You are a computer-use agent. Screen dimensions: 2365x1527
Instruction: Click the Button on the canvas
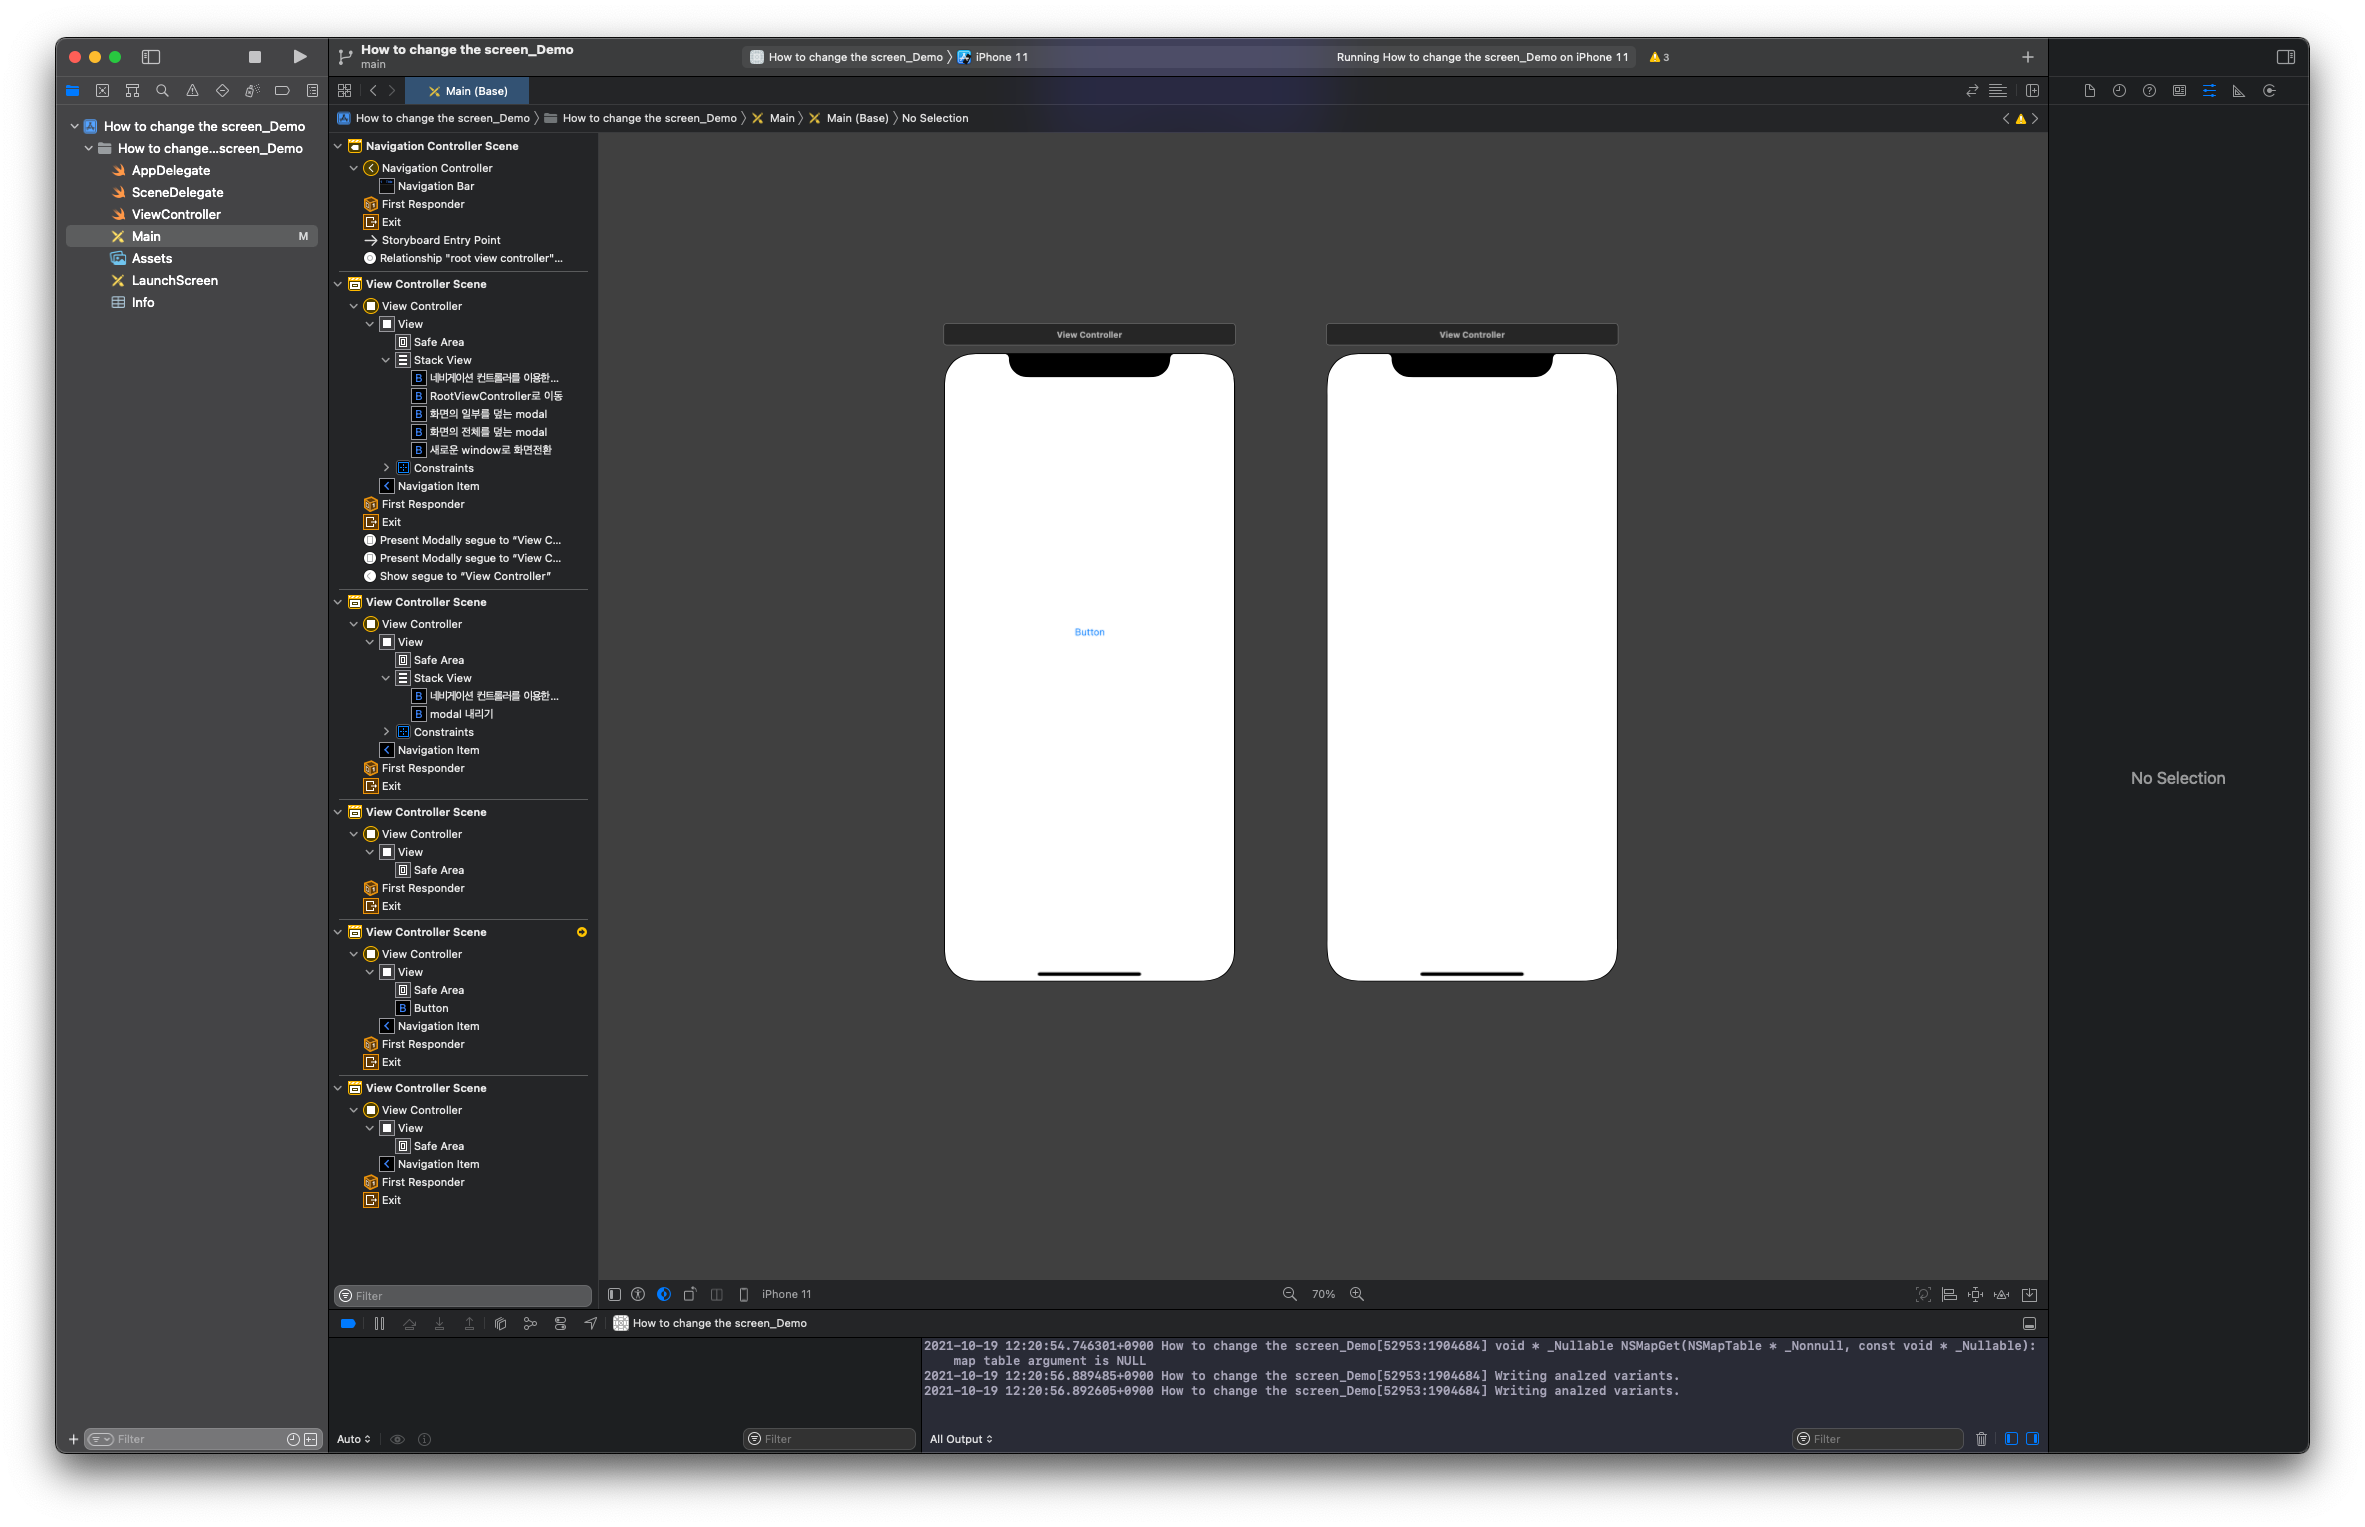(x=1089, y=632)
